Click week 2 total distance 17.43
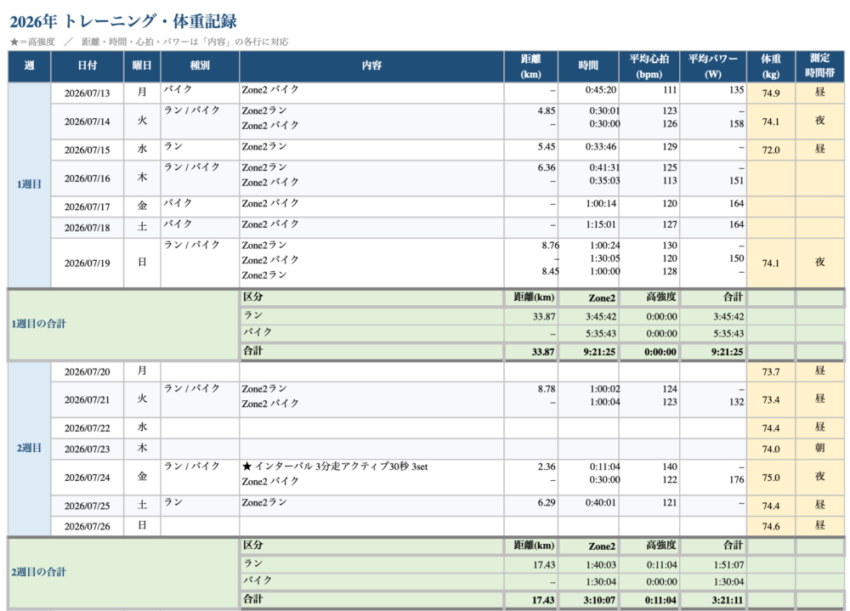This screenshot has height=611, width=850. click(531, 600)
